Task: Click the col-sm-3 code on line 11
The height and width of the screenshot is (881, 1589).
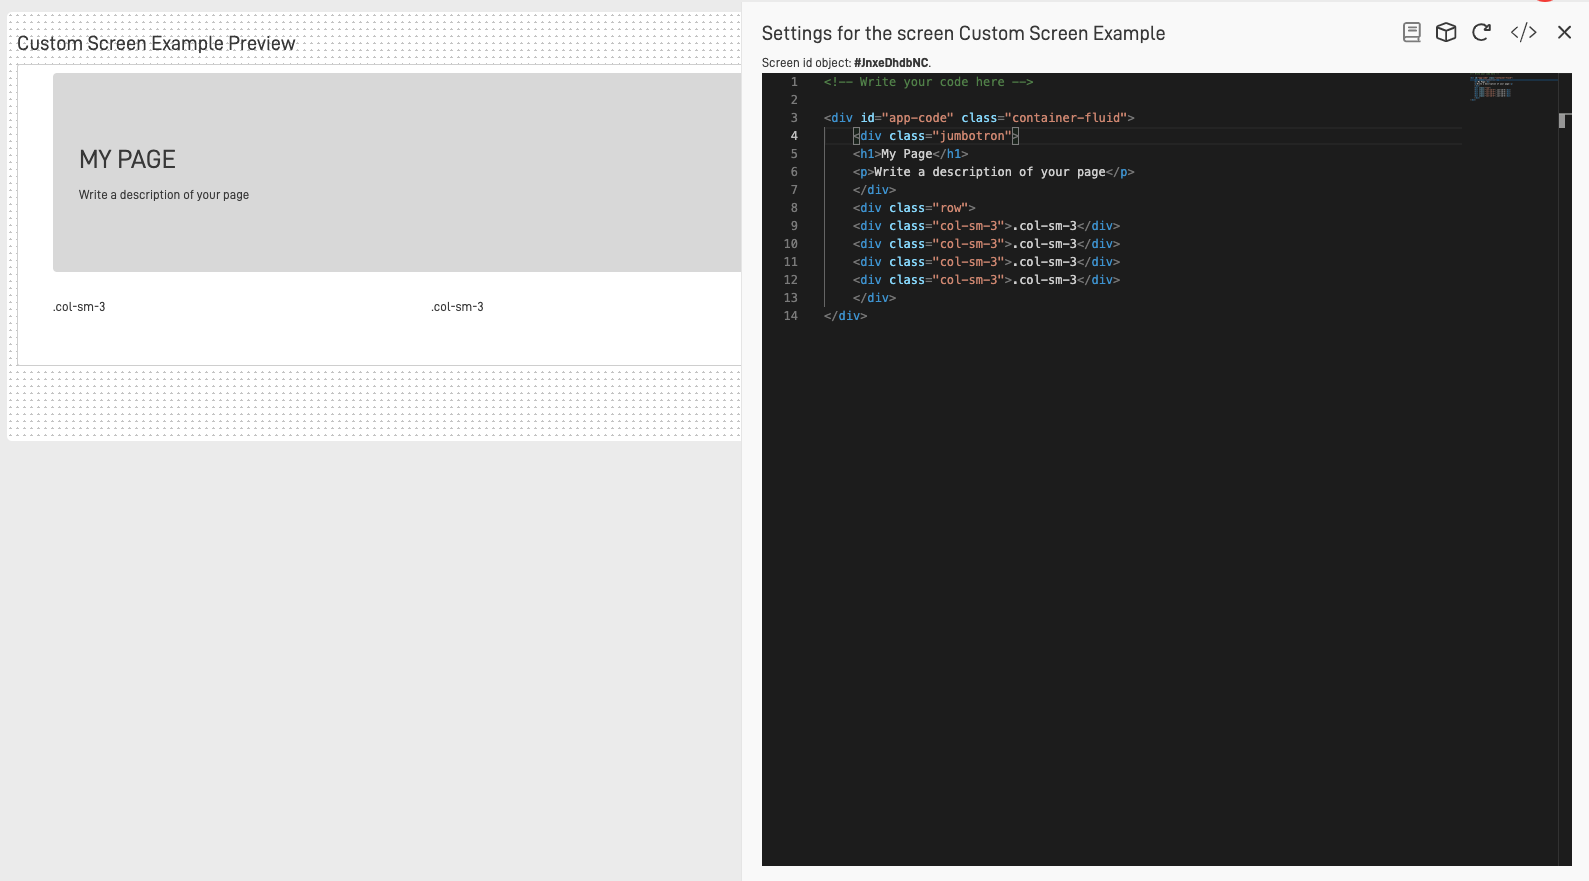Action: (x=986, y=262)
